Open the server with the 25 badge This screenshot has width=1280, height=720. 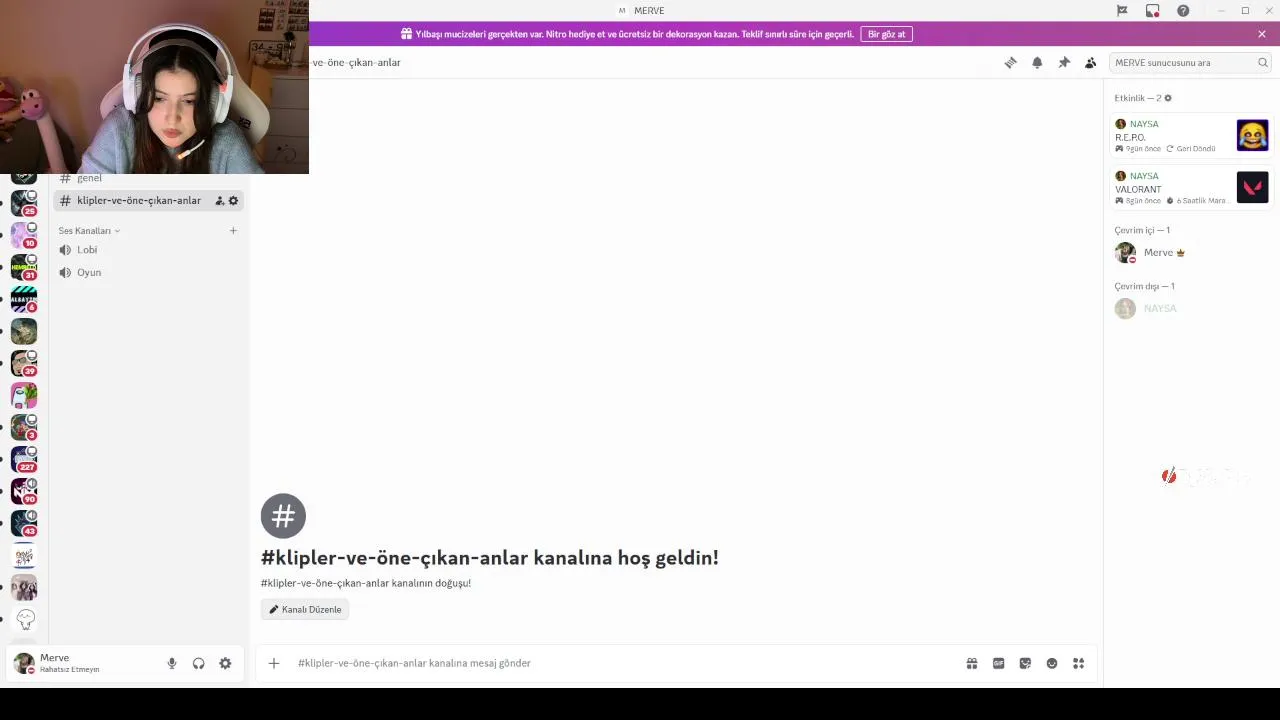click(24, 204)
